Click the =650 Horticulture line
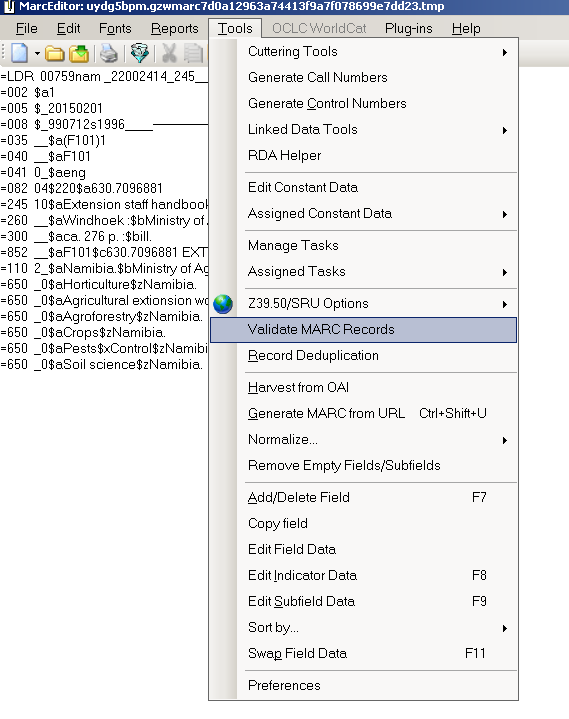This screenshot has width=569, height=719. [x=99, y=285]
